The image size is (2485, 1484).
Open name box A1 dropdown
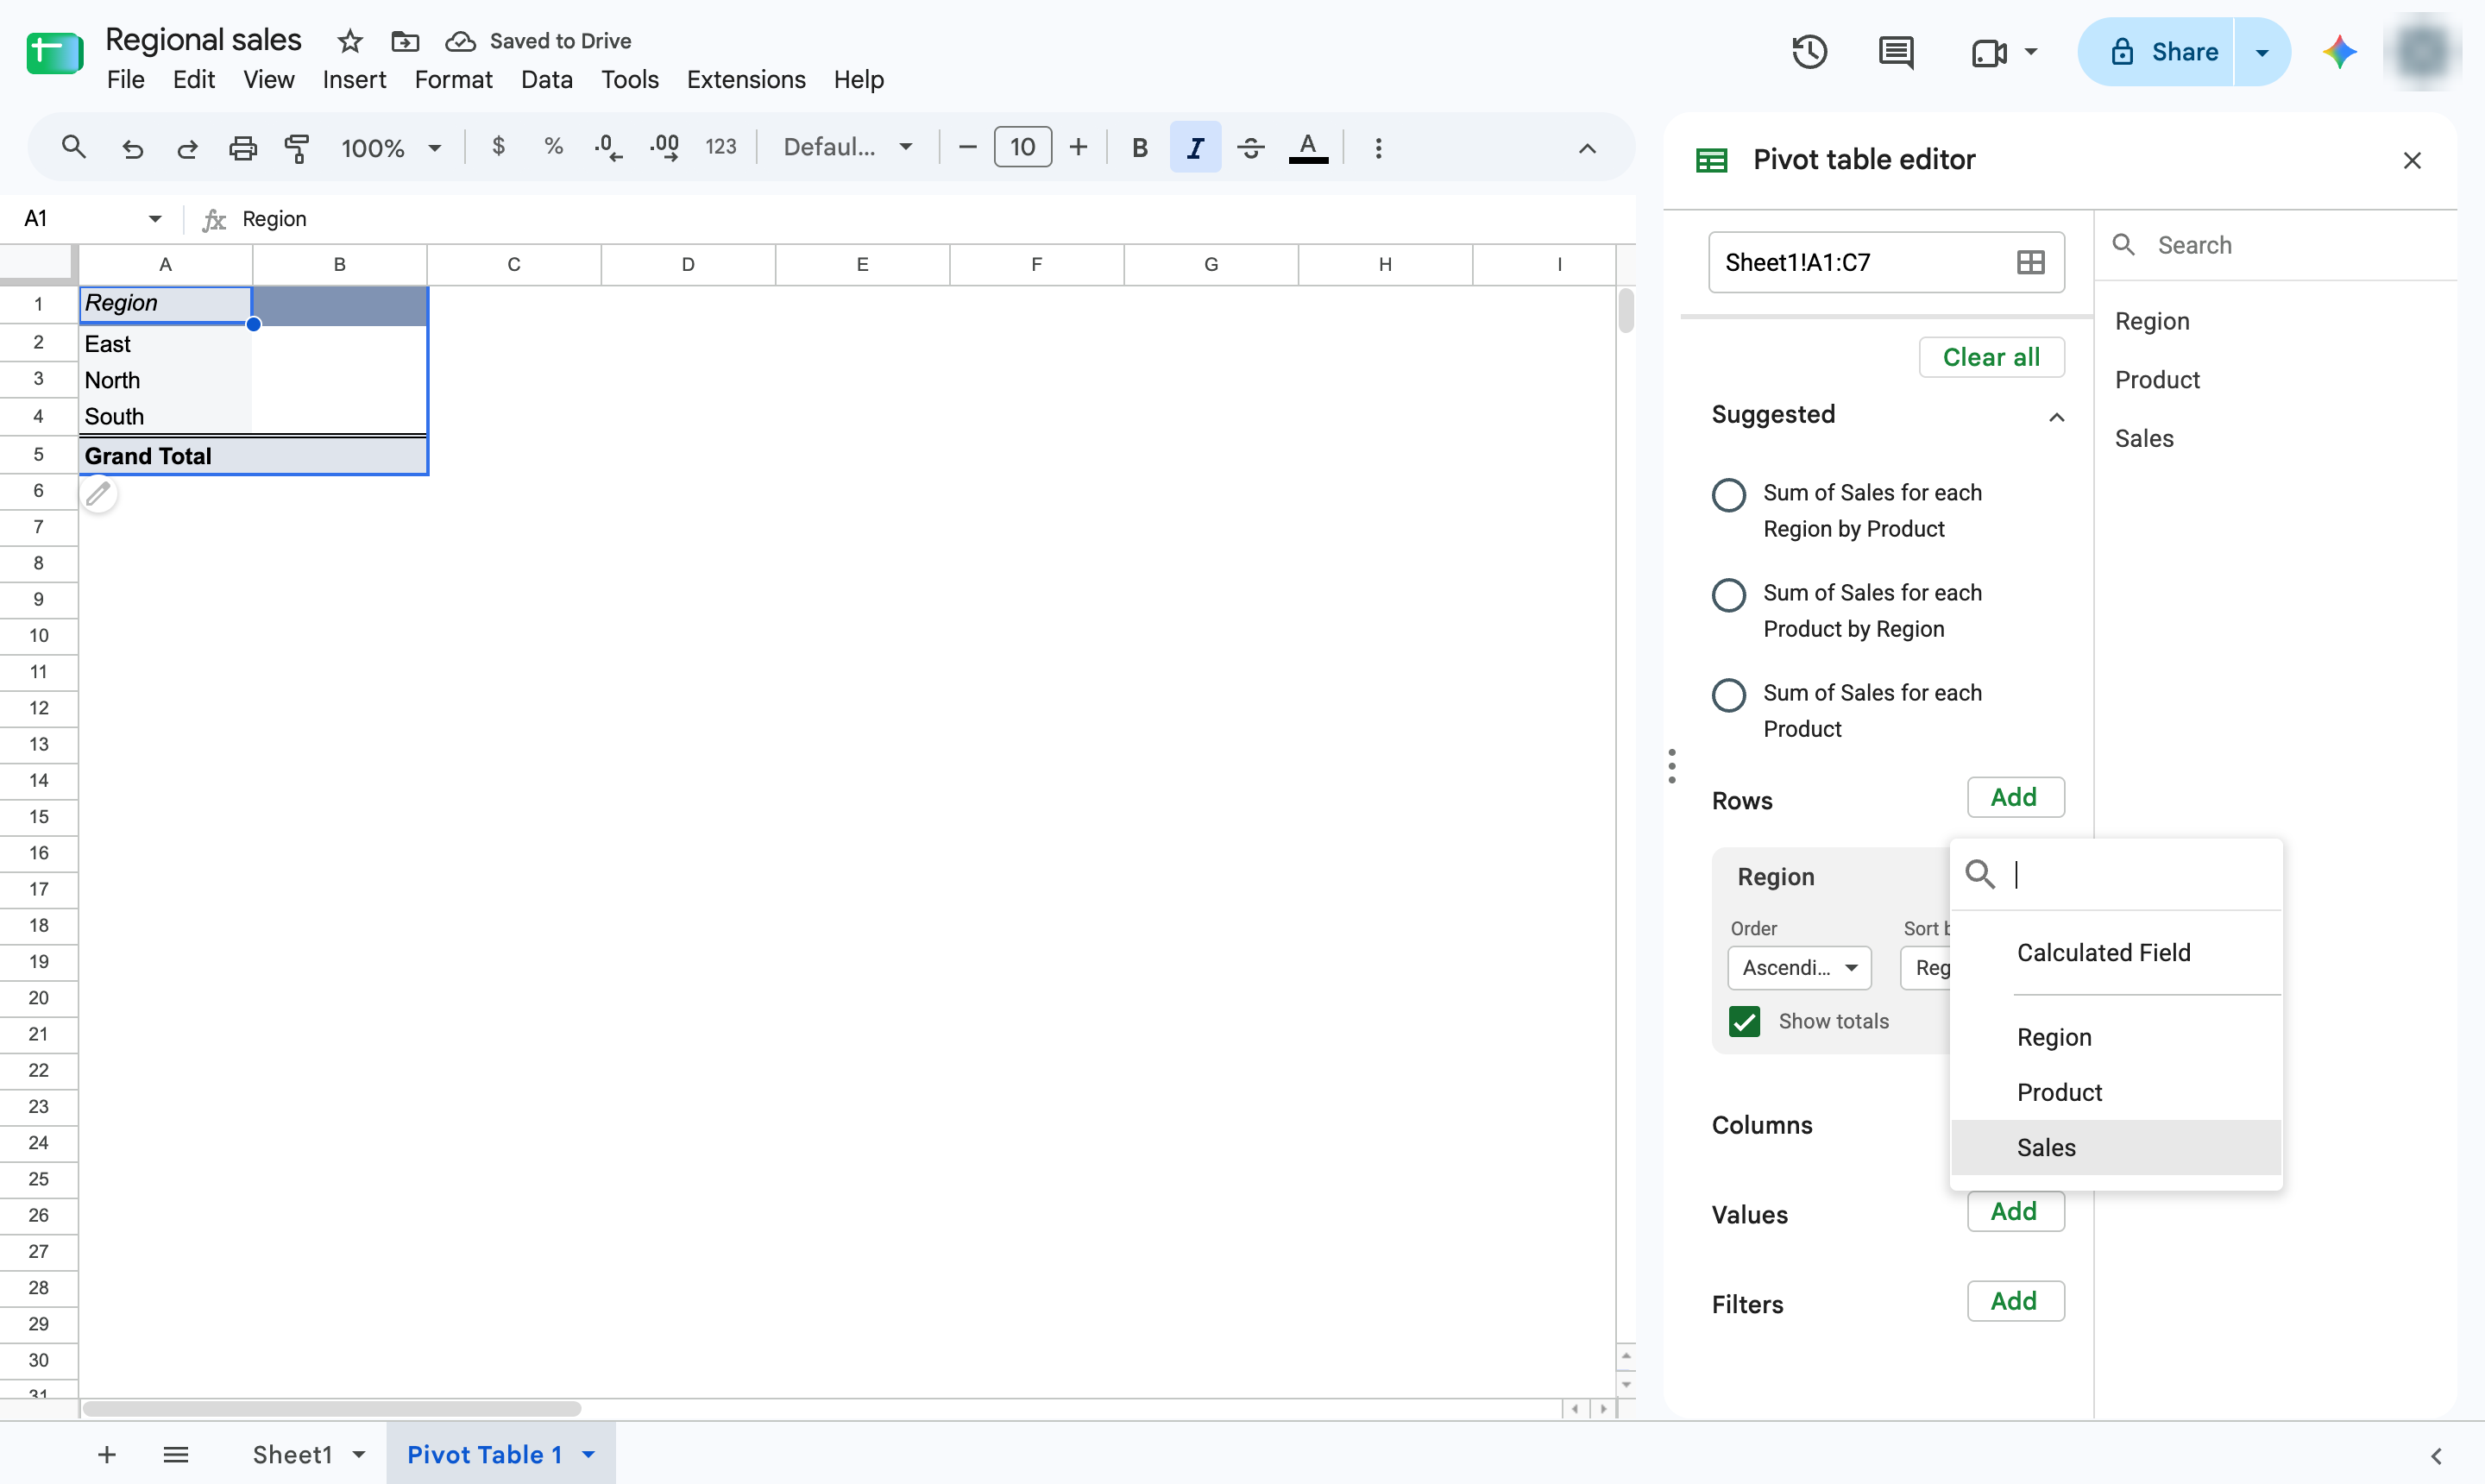click(x=155, y=218)
